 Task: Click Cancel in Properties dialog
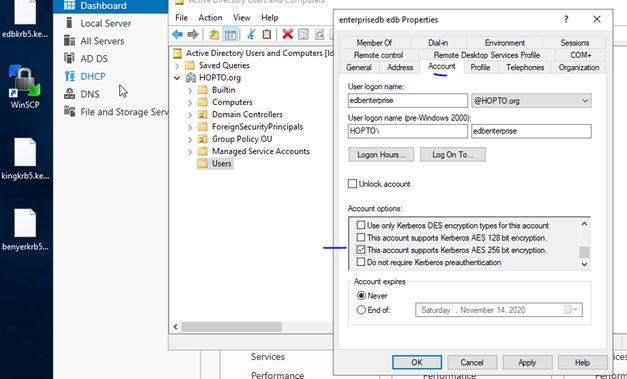click(x=472, y=362)
